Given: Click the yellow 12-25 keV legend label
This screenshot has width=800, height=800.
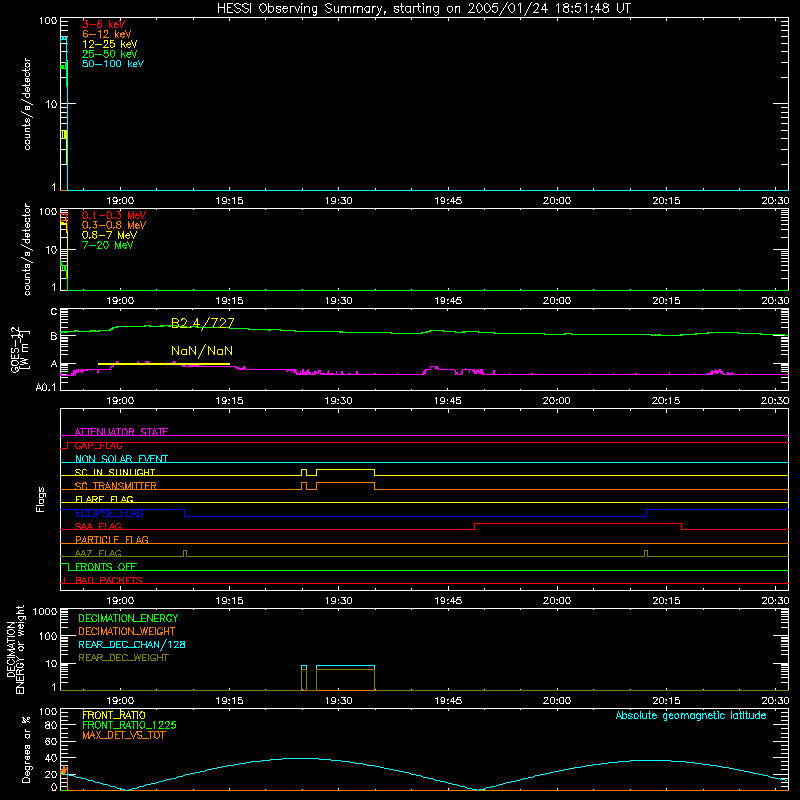Looking at the screenshot, I should click(110, 44).
